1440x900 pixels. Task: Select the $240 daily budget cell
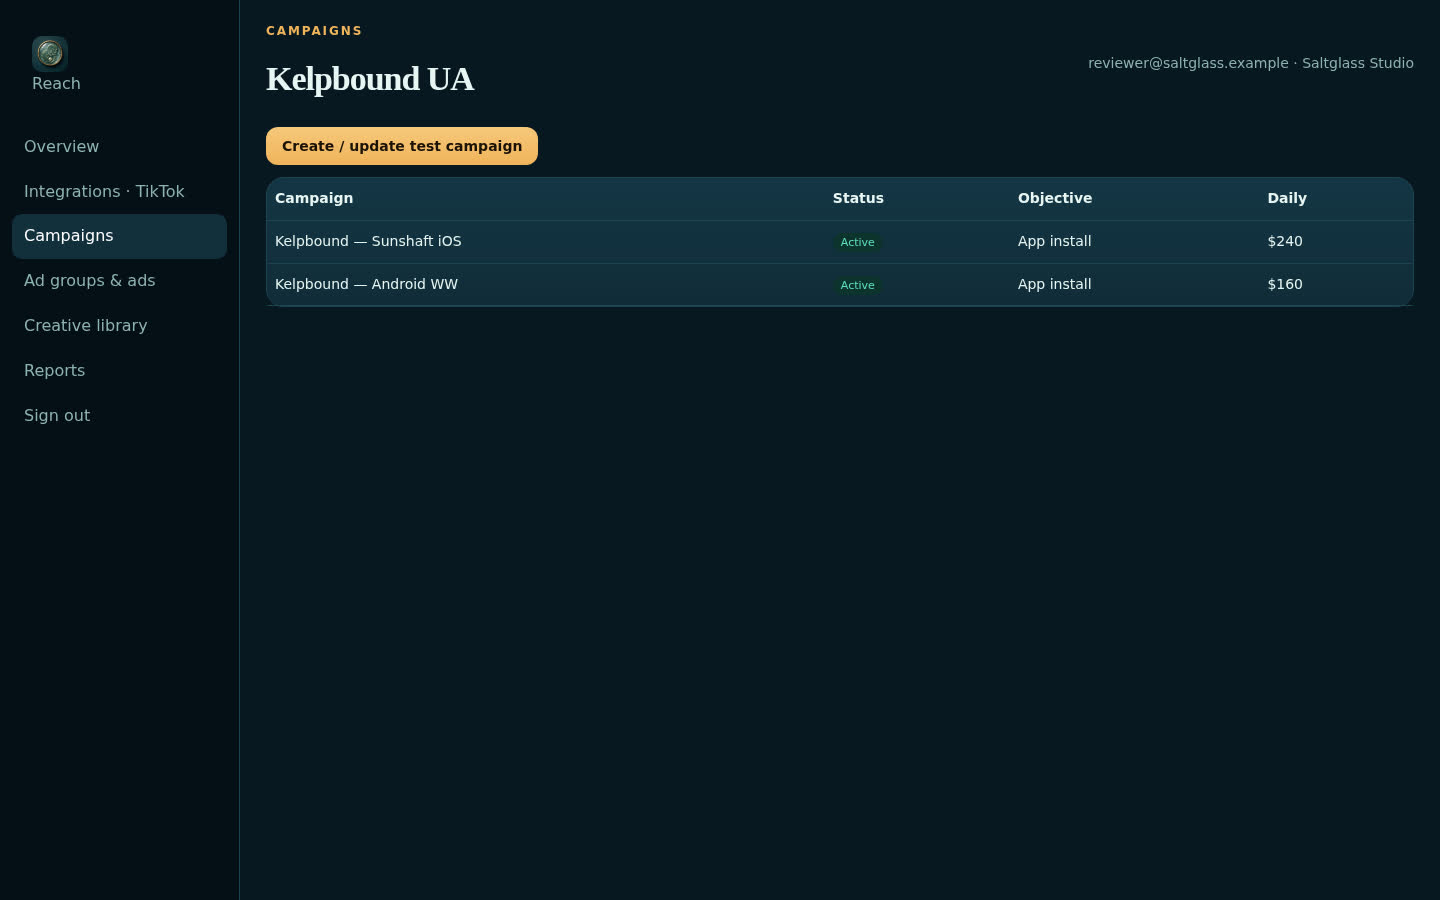click(1285, 241)
